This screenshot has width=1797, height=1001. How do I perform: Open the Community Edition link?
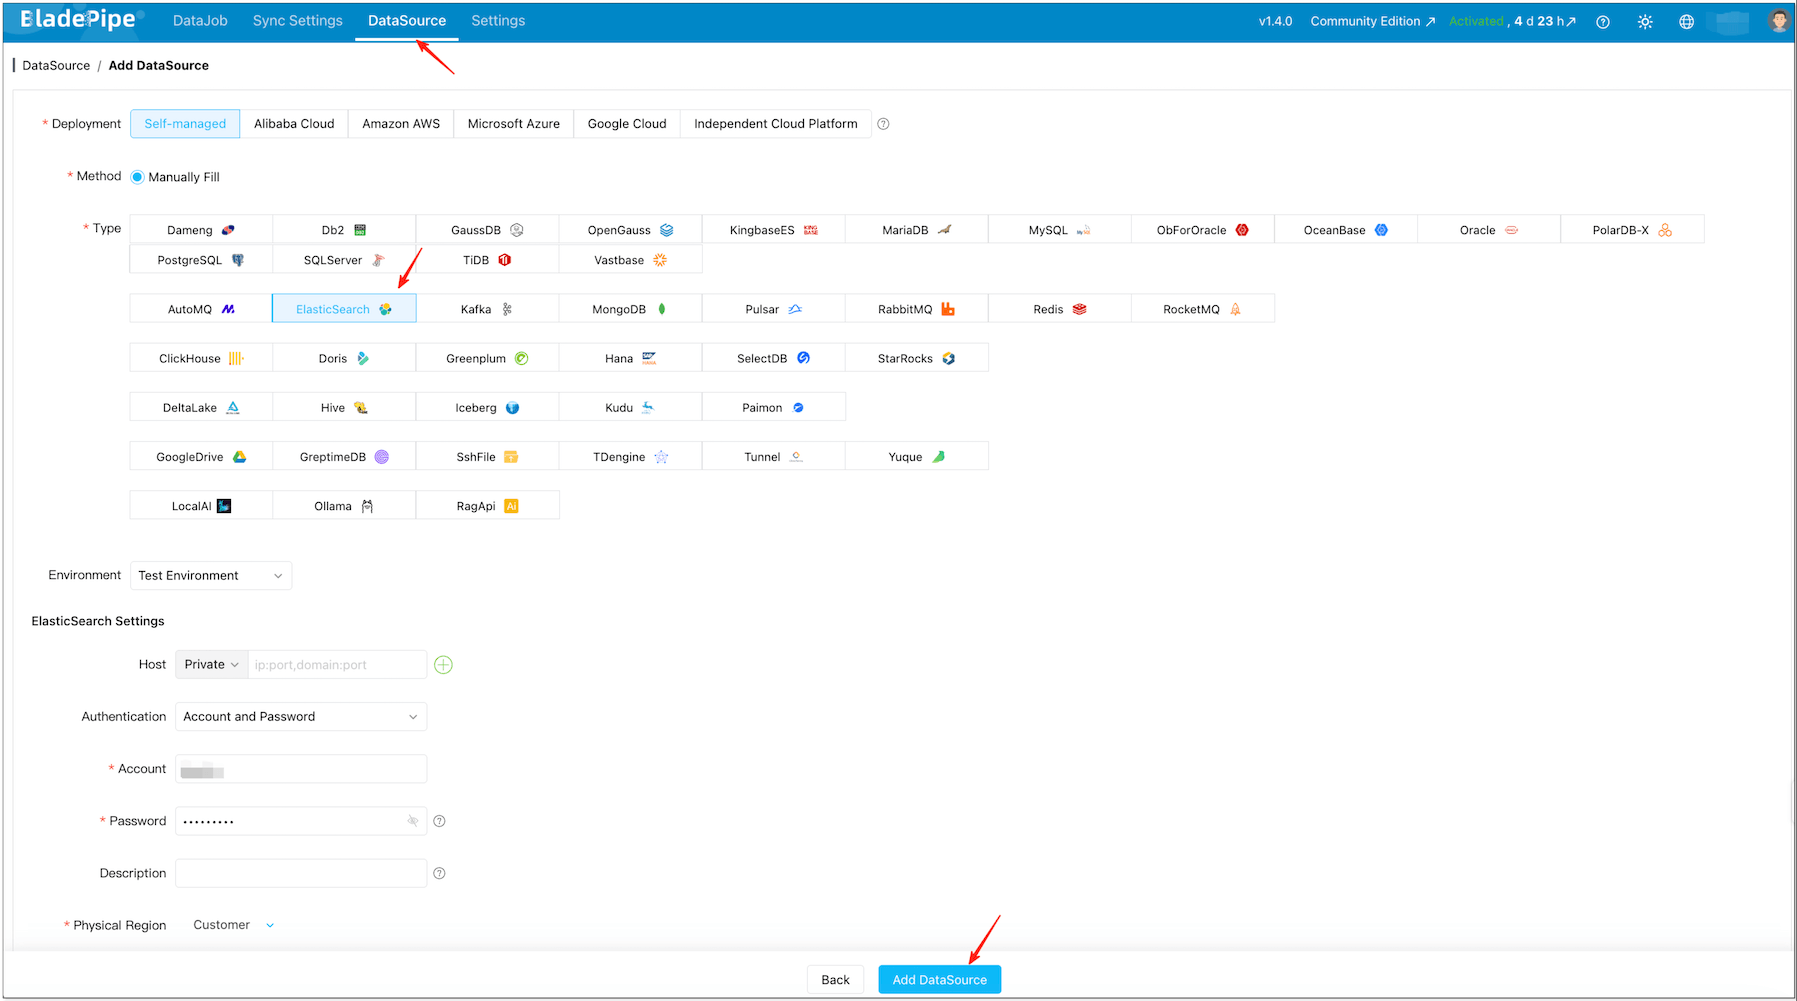pyautogui.click(x=1364, y=20)
